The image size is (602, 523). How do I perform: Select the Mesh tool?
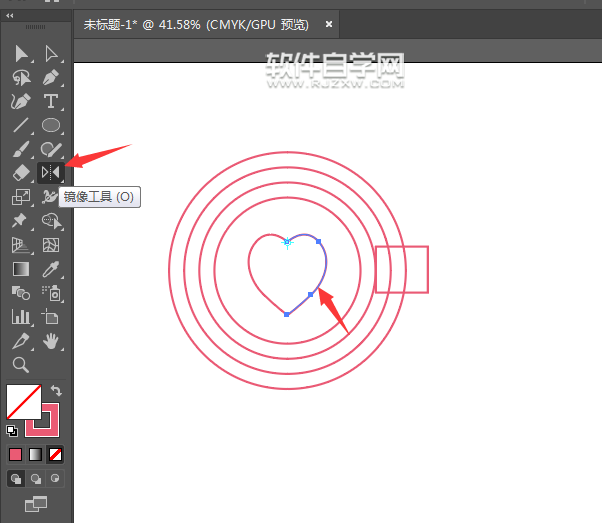pos(51,245)
